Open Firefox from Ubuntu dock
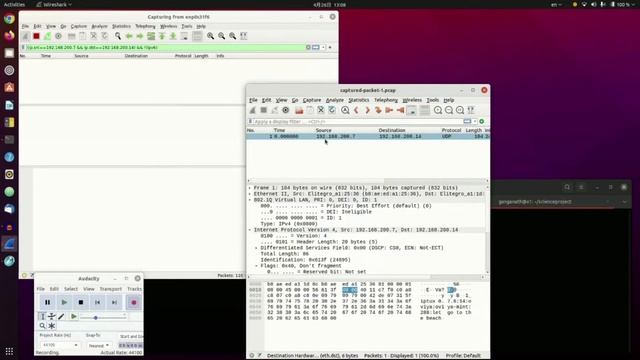The height and width of the screenshot is (360, 640). tap(9, 36)
